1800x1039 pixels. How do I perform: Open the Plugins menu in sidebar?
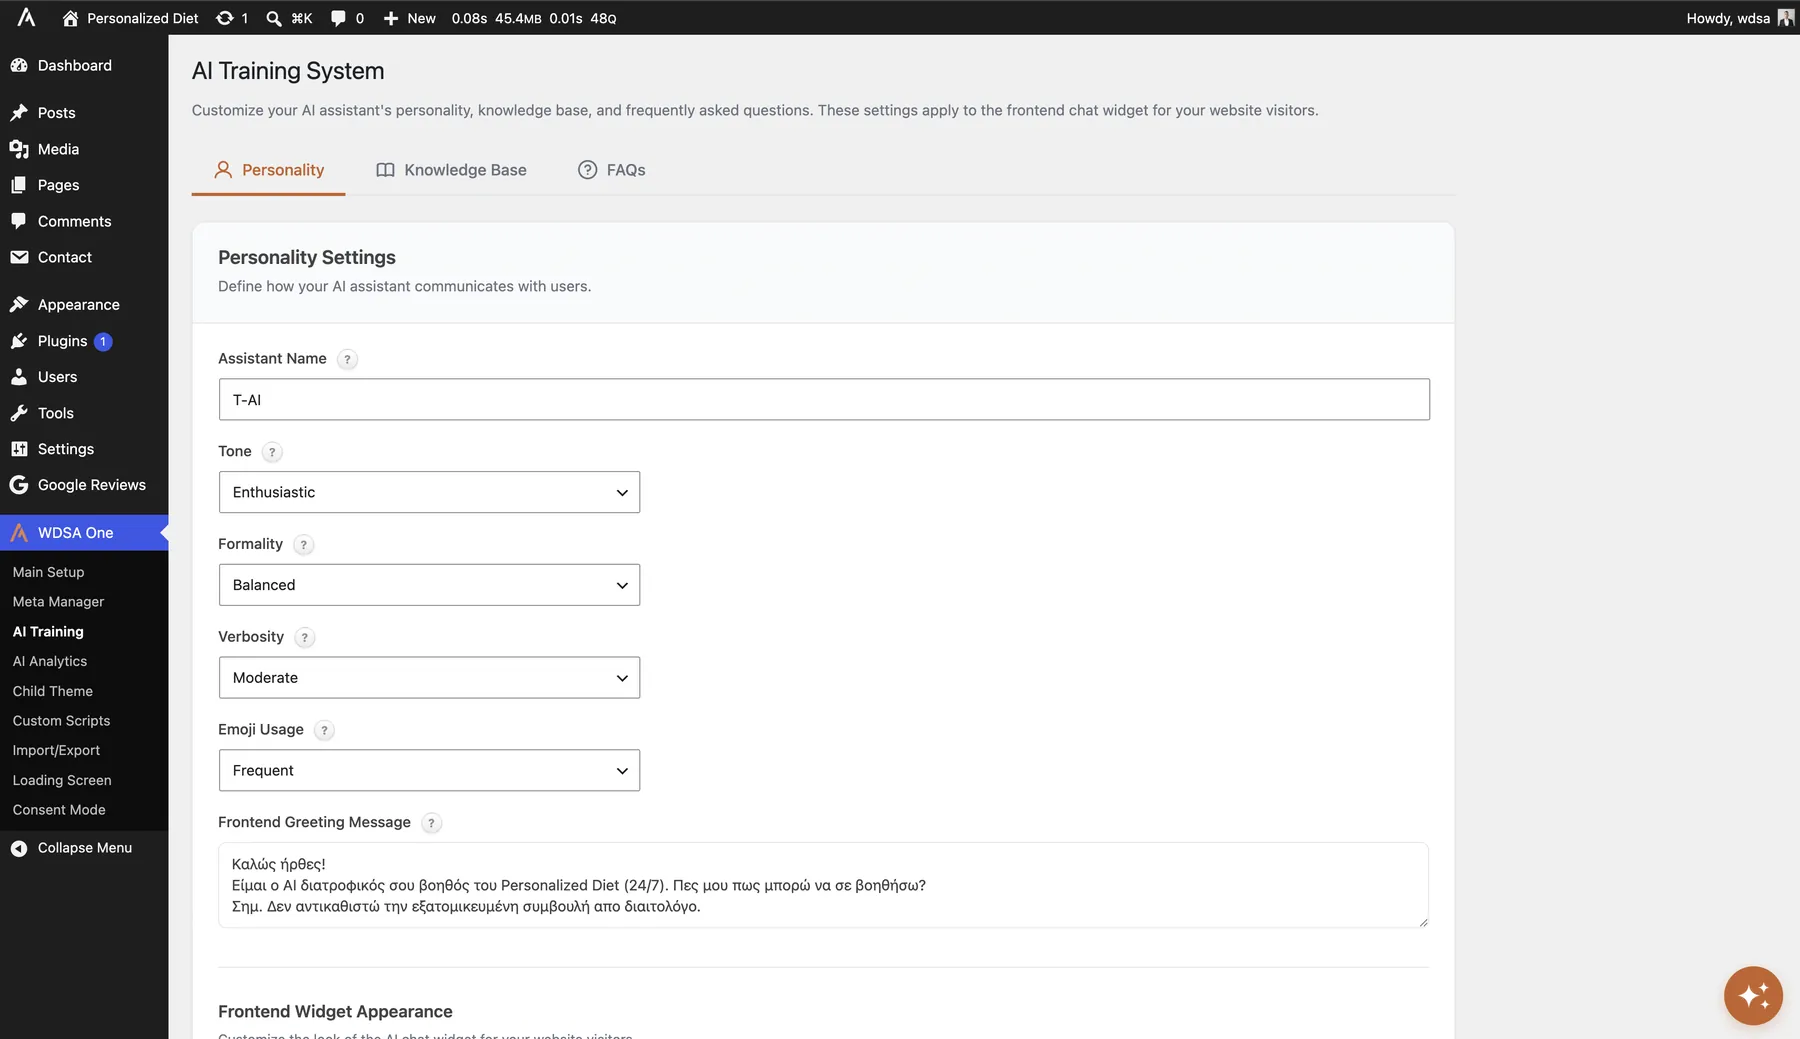click(x=62, y=341)
